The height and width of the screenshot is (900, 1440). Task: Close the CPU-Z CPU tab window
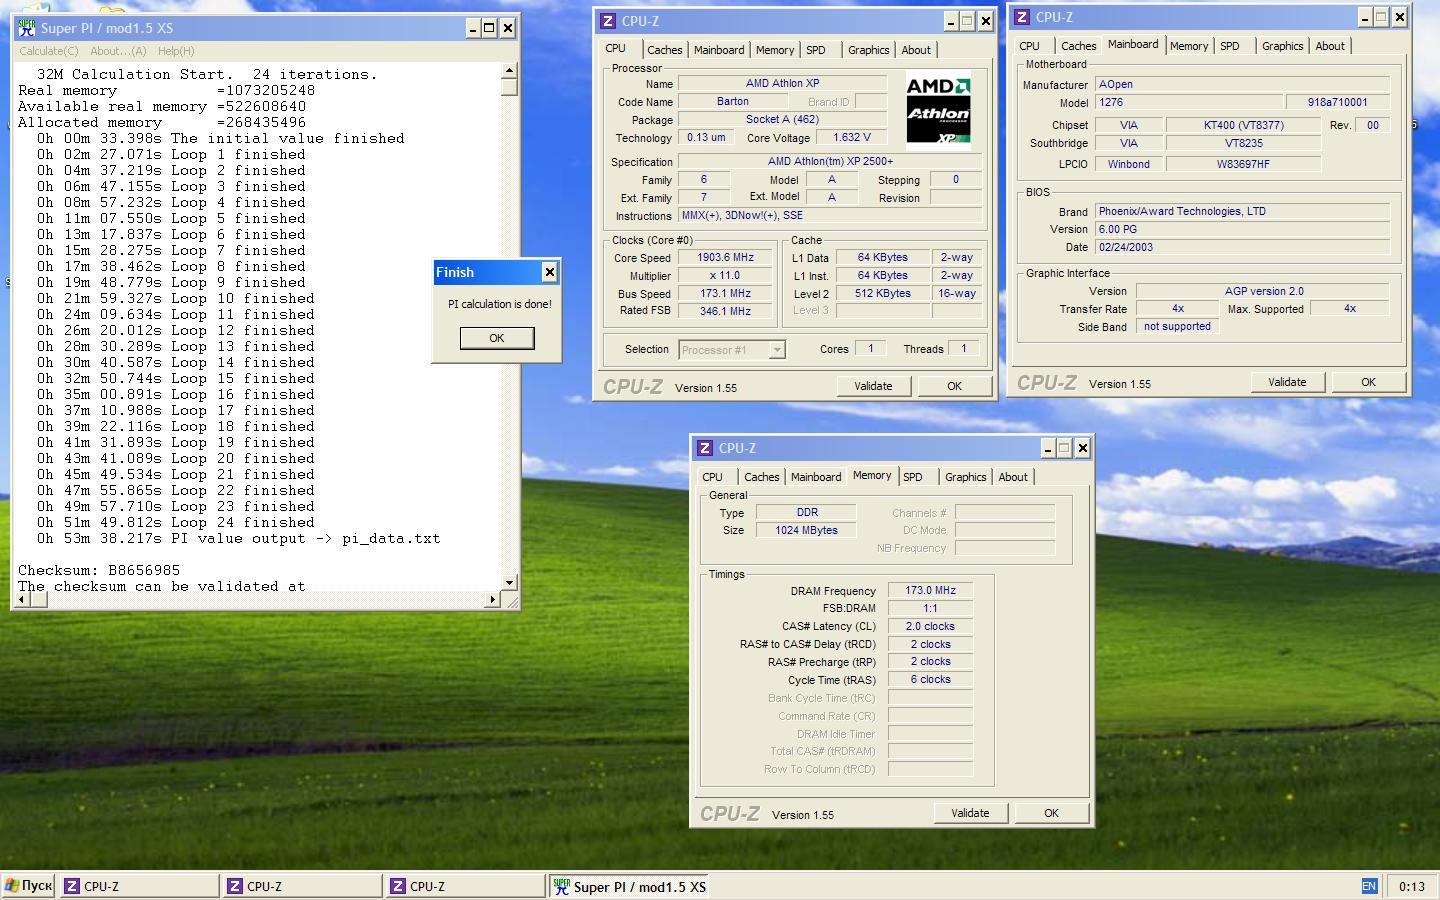point(985,21)
